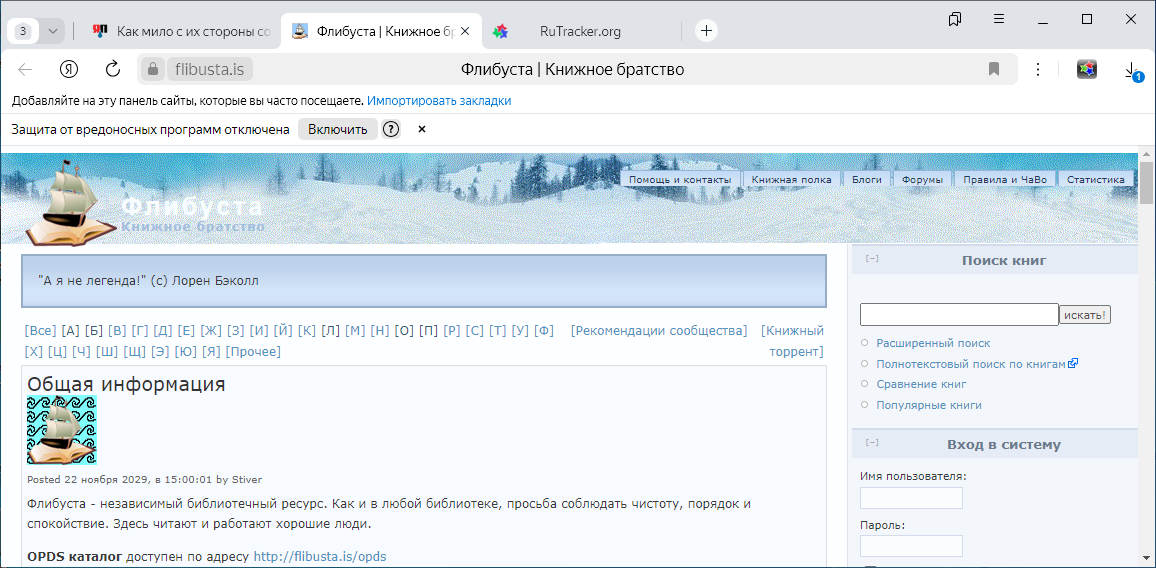Select the [Д] alphabet filter
Screen dimensions: 1156x568
click(163, 330)
